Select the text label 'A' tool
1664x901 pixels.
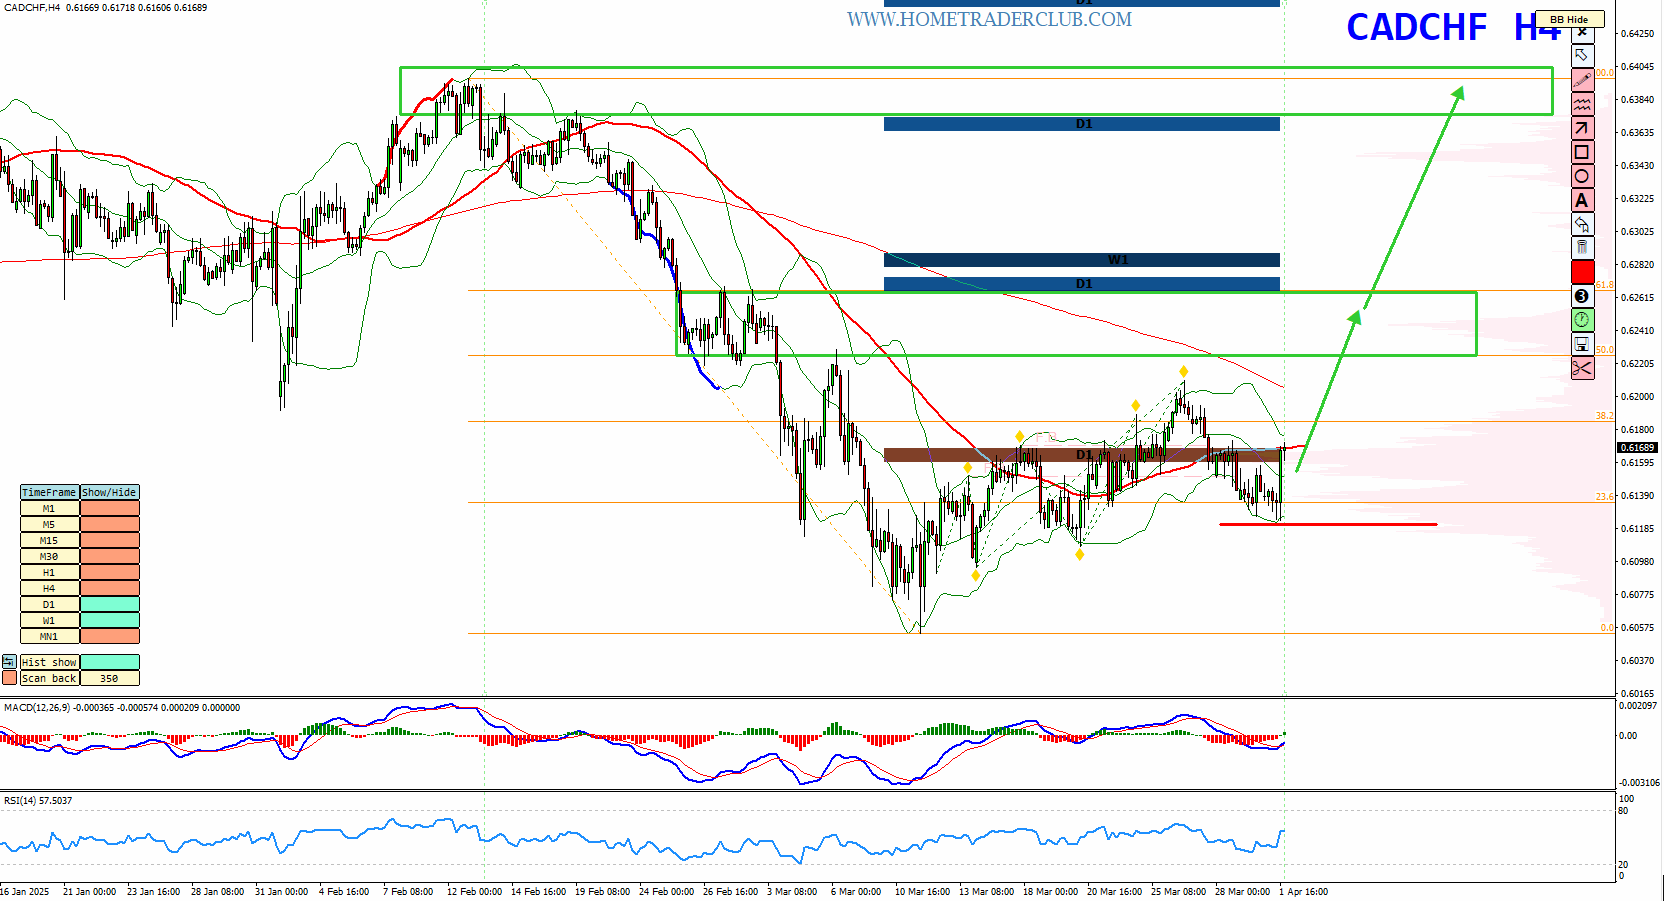coord(1582,200)
